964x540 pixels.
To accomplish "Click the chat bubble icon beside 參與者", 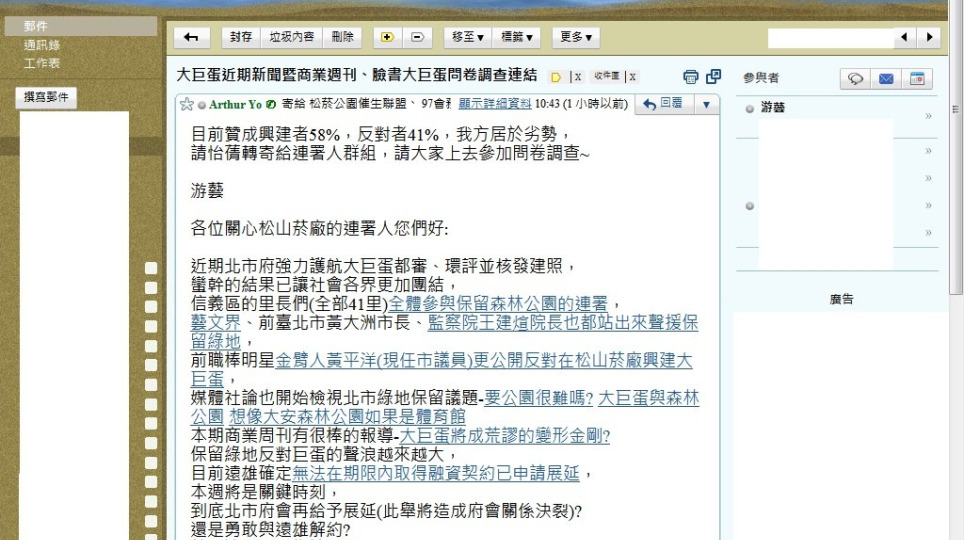I will pos(855,79).
